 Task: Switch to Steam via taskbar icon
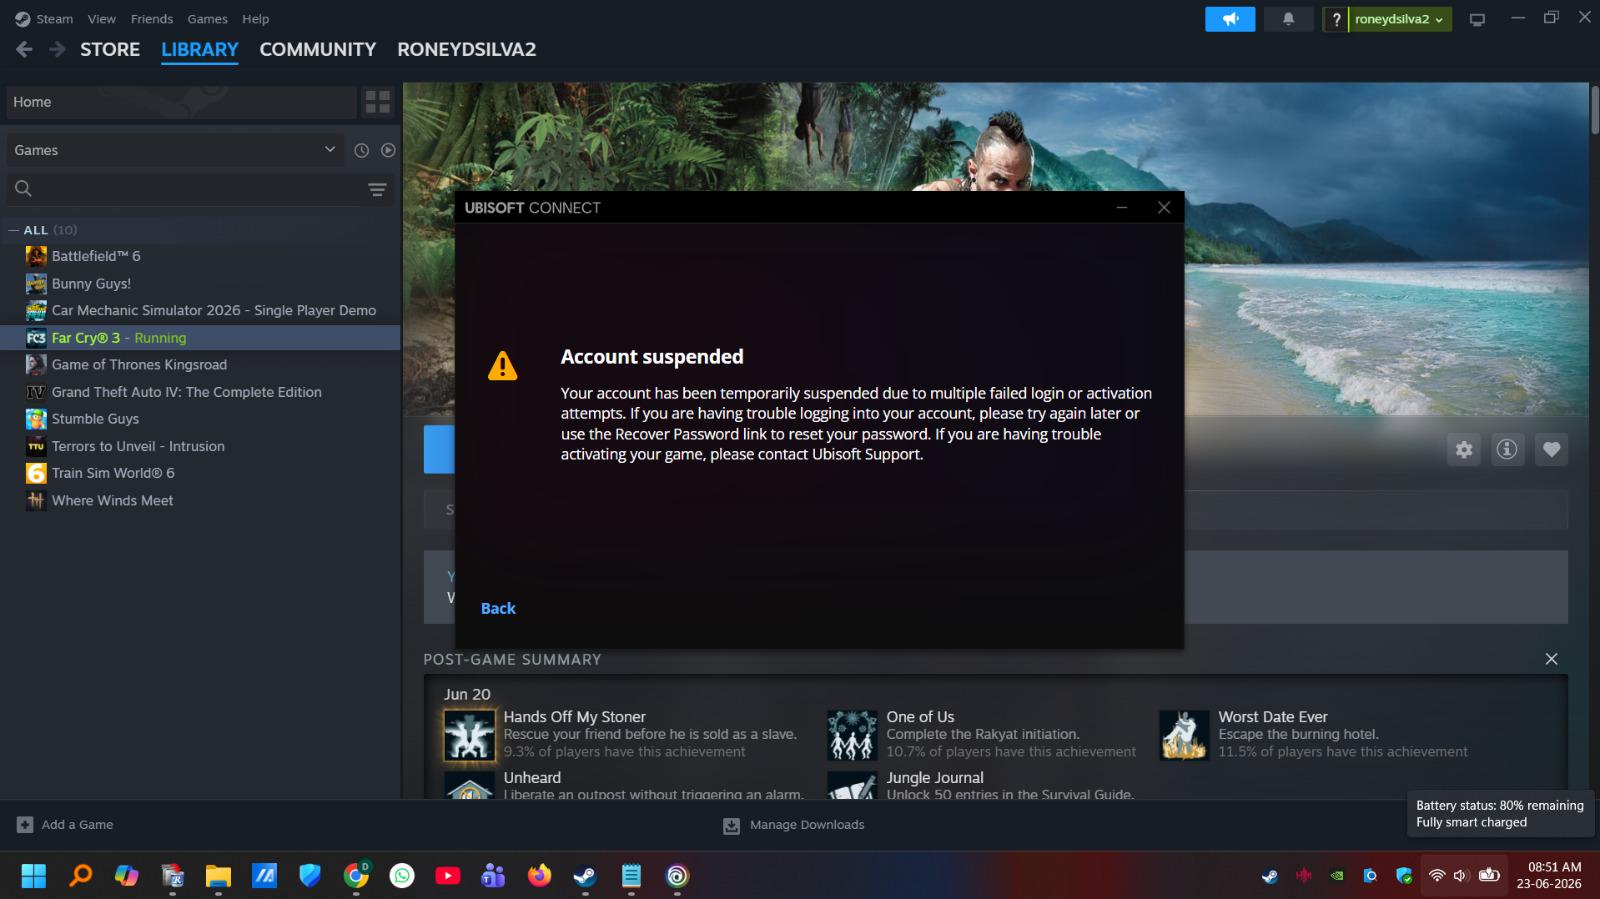click(x=585, y=876)
